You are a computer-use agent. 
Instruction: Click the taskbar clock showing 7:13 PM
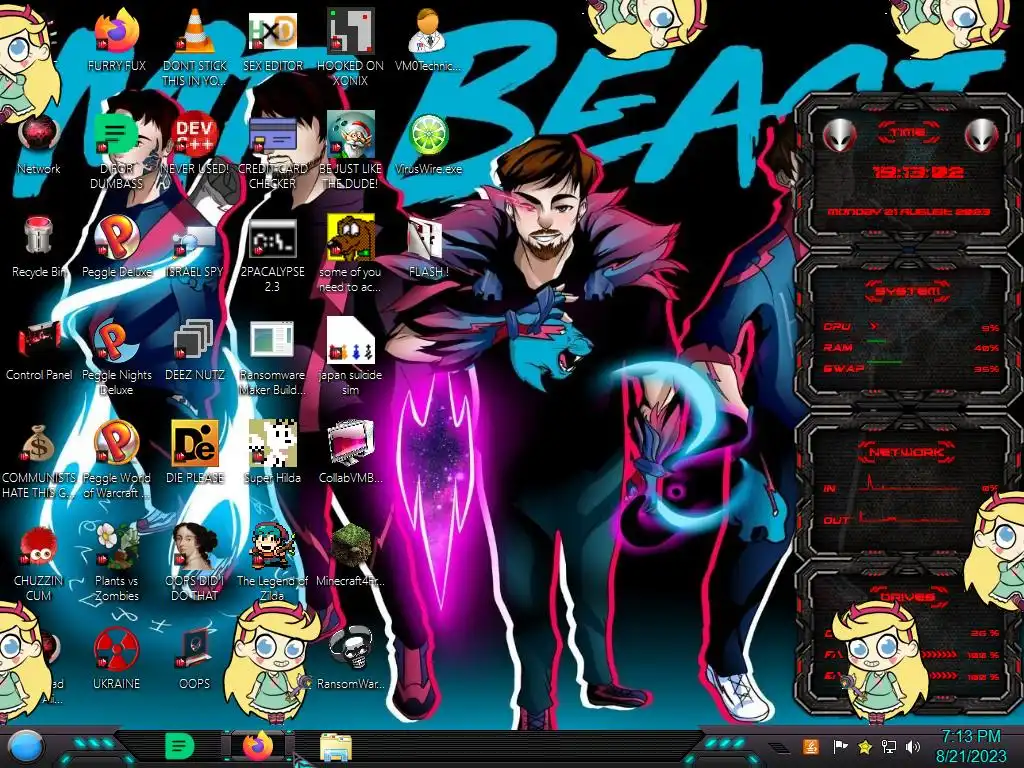coord(970,746)
